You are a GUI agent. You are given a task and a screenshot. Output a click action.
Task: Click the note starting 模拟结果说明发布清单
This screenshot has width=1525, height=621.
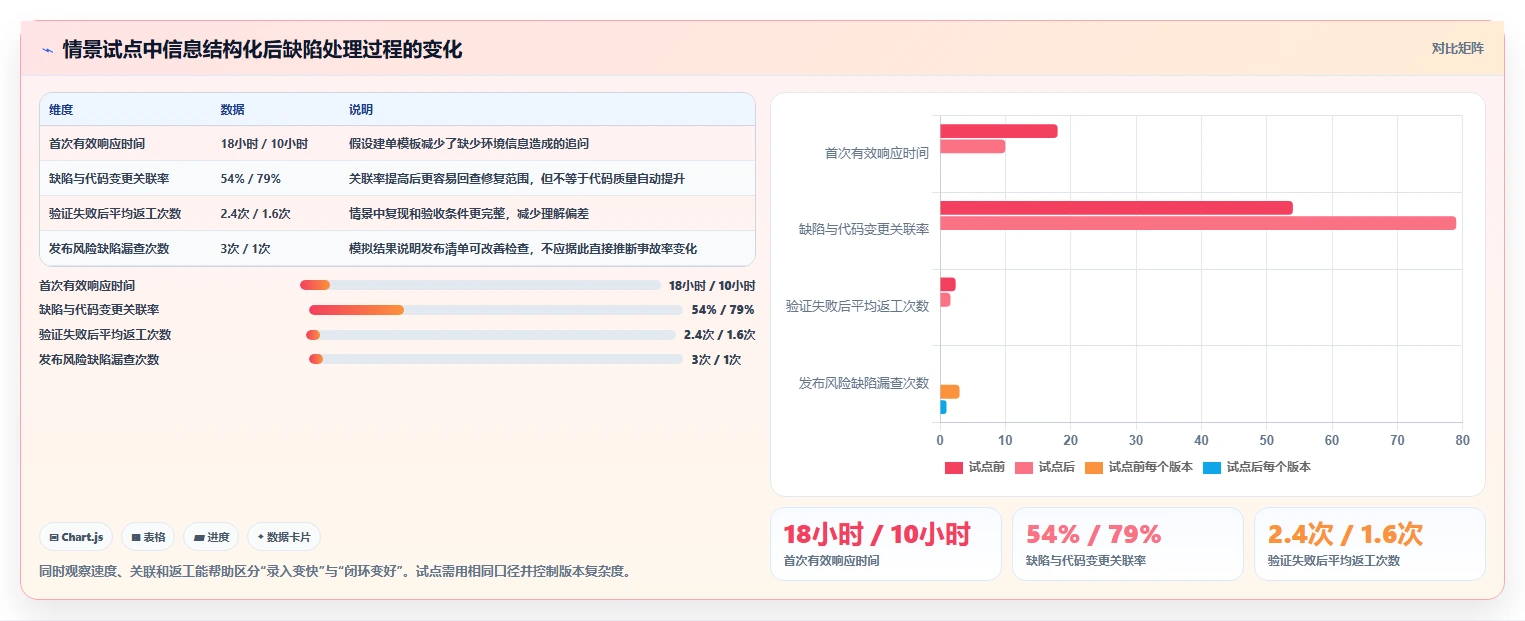tap(523, 249)
